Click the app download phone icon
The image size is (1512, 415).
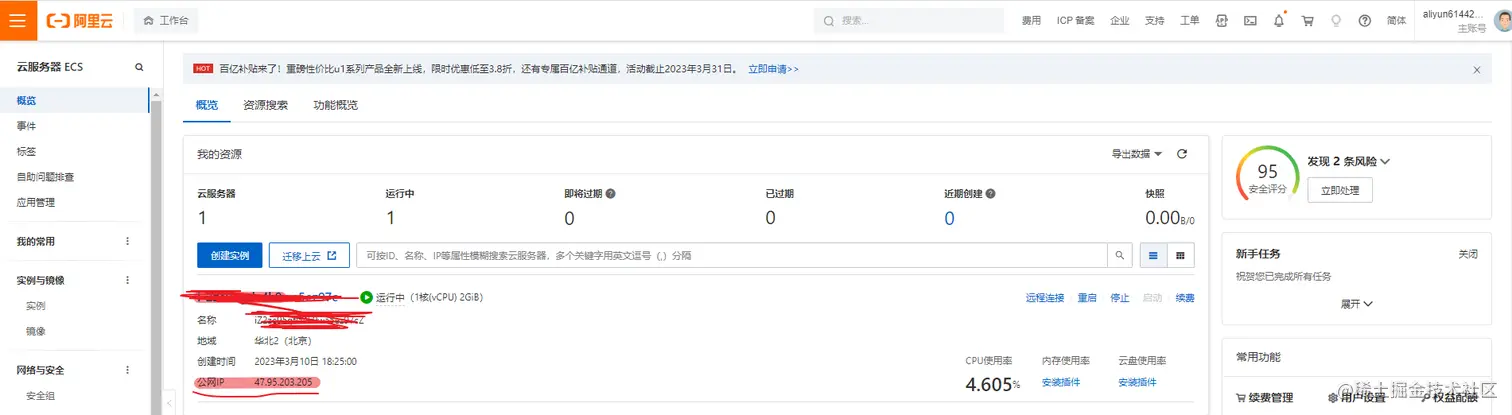[1221, 20]
